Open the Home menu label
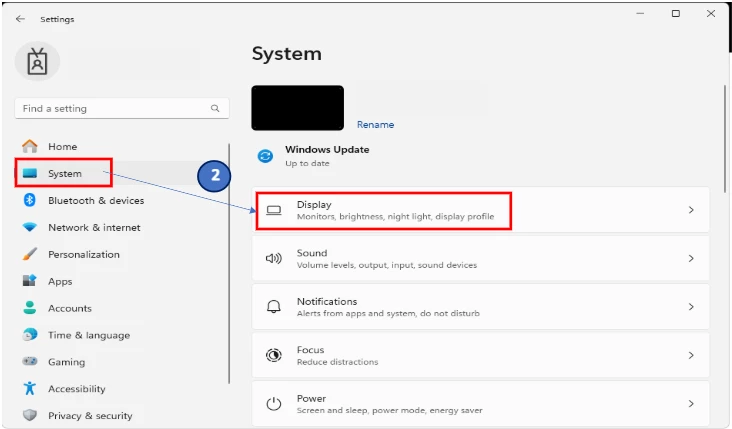This screenshot has height=429, width=732. click(x=63, y=147)
